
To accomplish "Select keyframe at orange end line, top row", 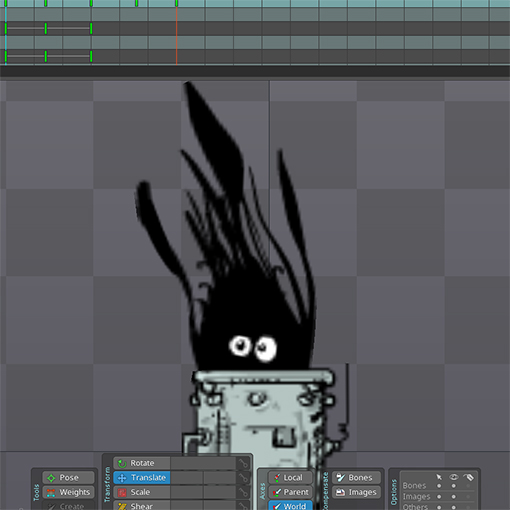I will pos(176,3).
